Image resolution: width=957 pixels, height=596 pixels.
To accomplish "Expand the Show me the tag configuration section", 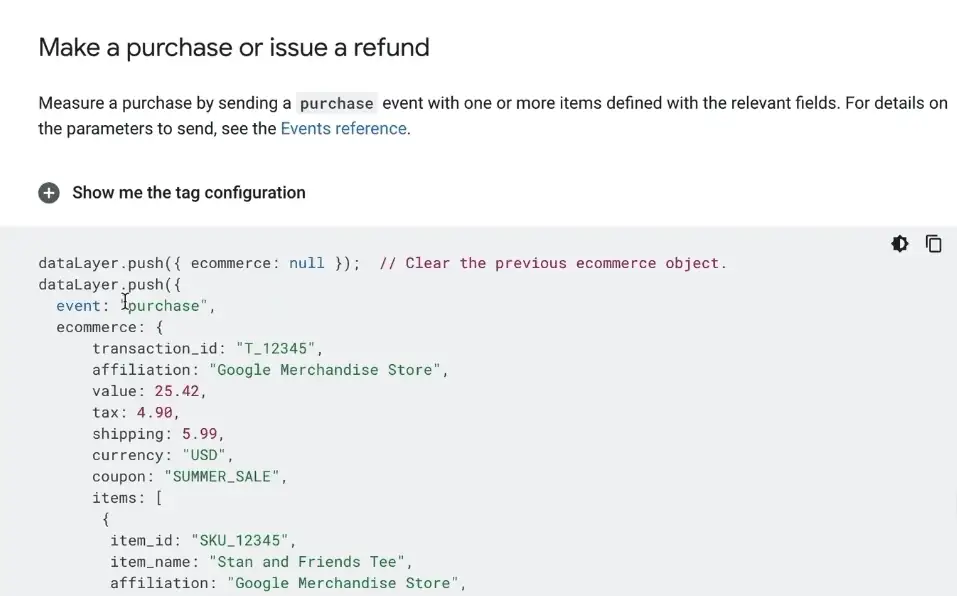I will click(188, 192).
